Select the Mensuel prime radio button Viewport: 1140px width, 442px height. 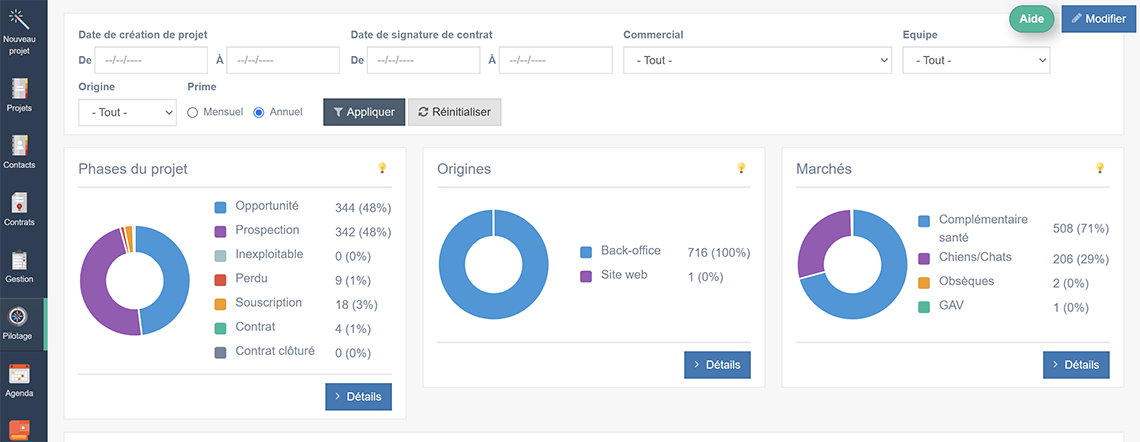click(x=193, y=113)
